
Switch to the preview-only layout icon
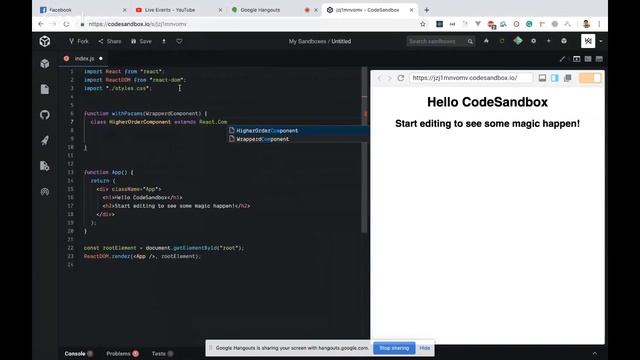pyautogui.click(x=599, y=59)
